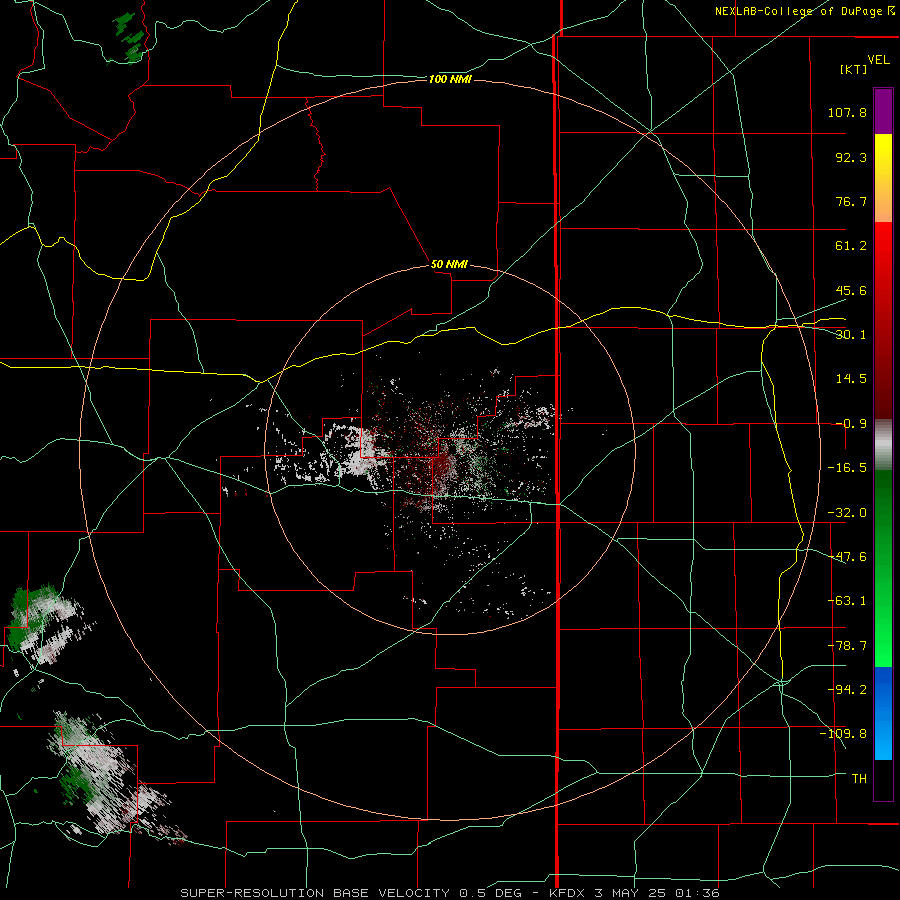The image size is (900, 900).
Task: Select the -32.0 velocity scale value
Action: [847, 513]
